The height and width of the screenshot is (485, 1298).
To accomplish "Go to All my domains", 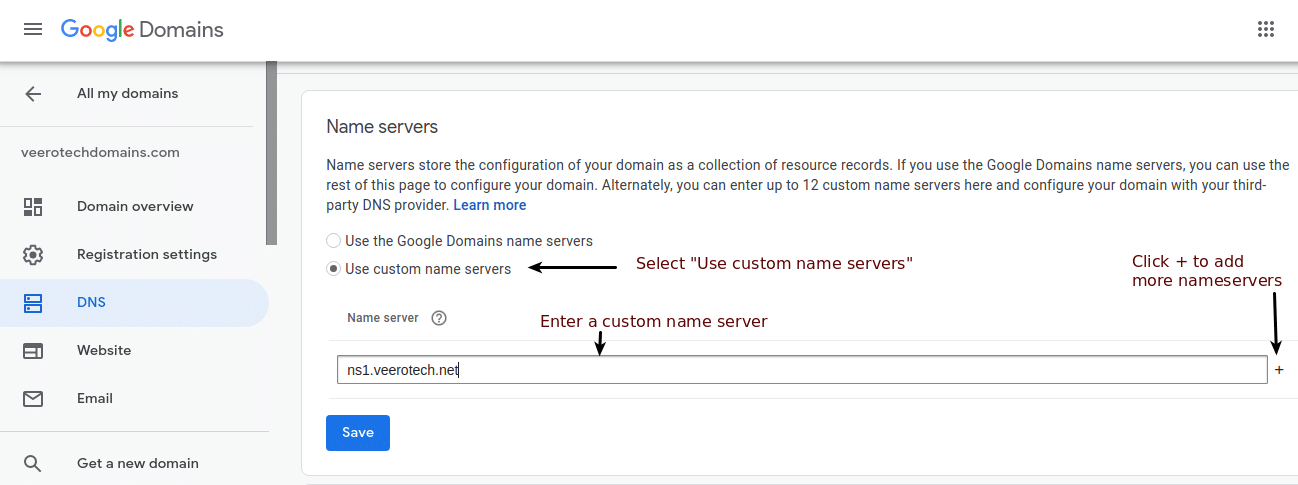I will click(x=127, y=94).
